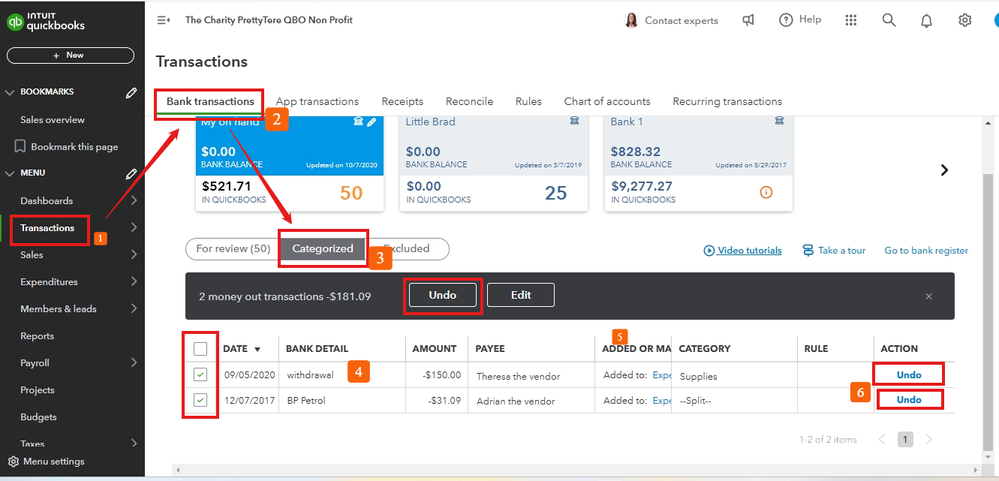Open the search magnifier icon
Image resolution: width=999 pixels, height=481 pixels.
pyautogui.click(x=889, y=20)
